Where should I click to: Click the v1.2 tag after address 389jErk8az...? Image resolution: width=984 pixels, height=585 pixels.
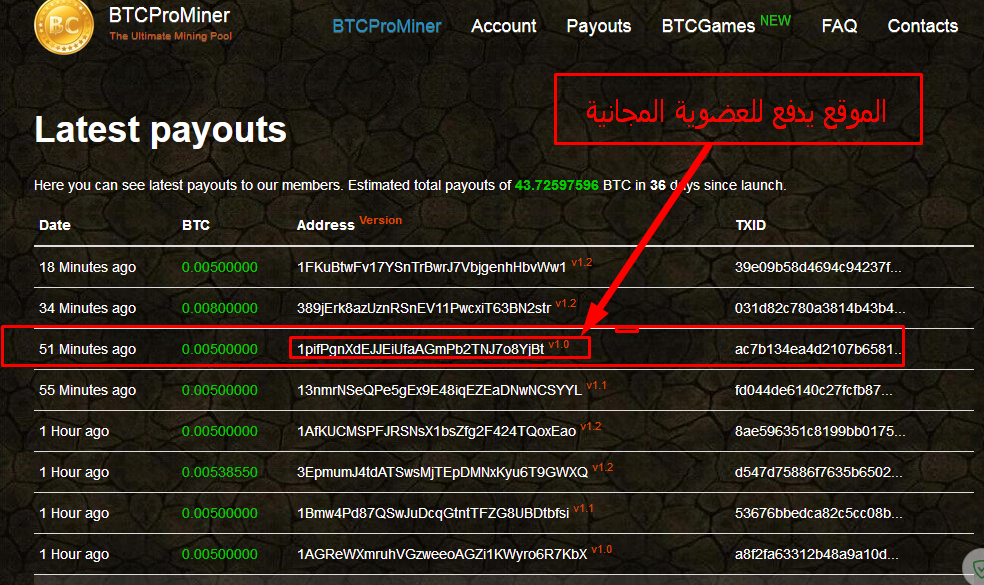click(566, 303)
